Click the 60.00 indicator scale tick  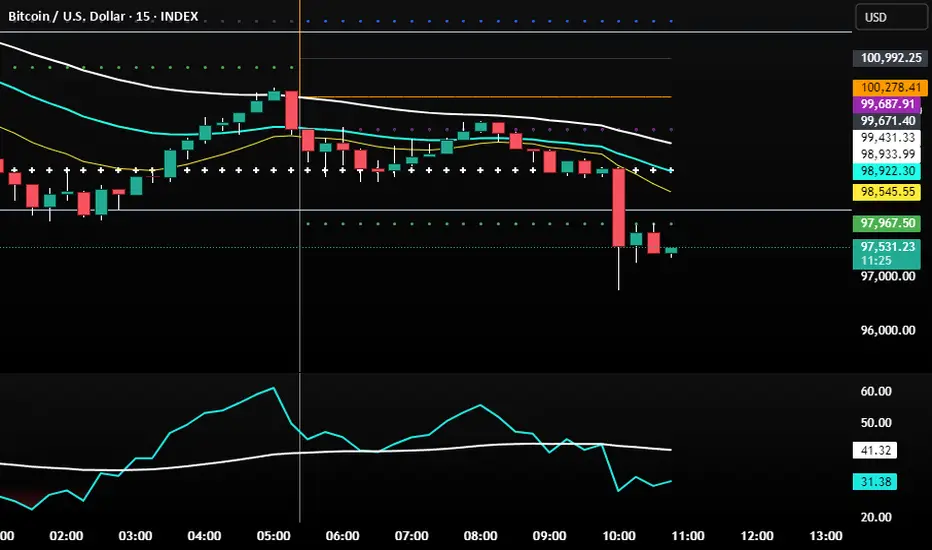876,391
